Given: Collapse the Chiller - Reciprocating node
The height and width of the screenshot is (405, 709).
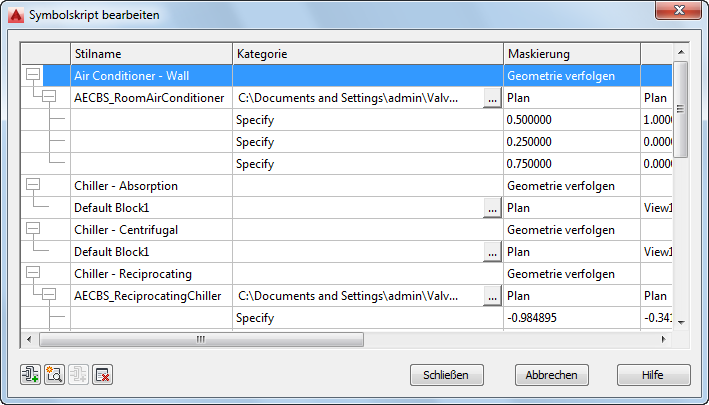Looking at the screenshot, I should click(33, 273).
